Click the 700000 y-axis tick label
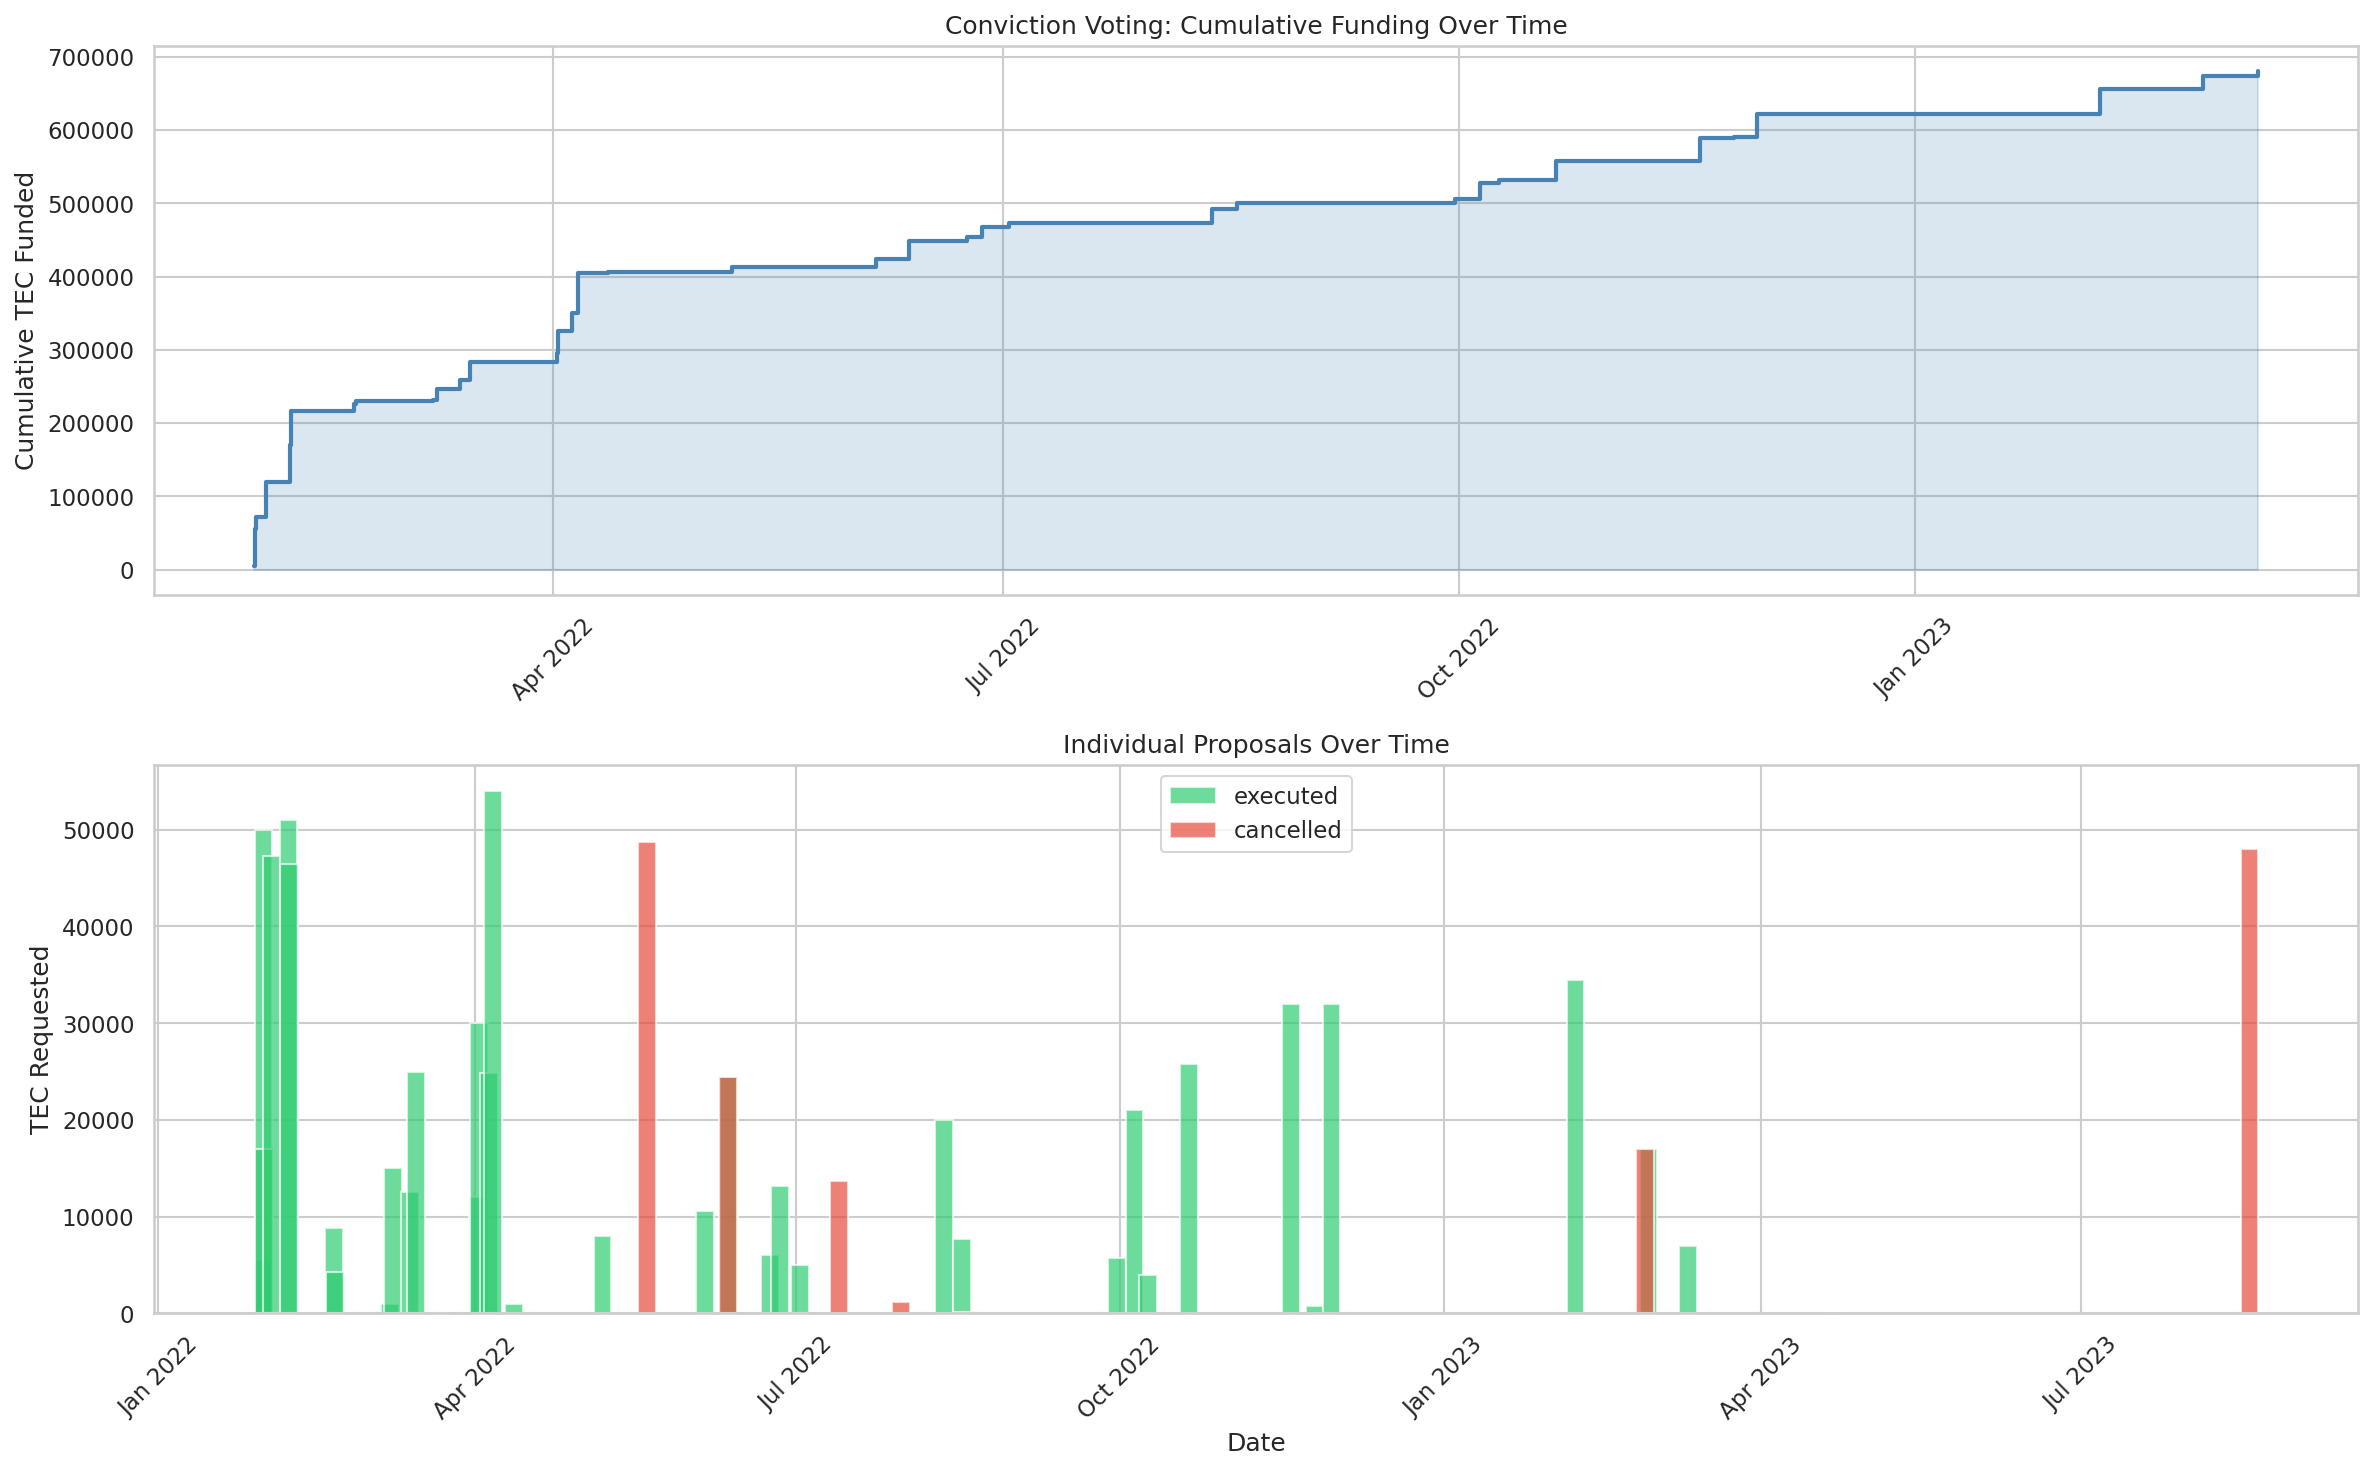This screenshot has height=1471, width=2373. [x=91, y=58]
